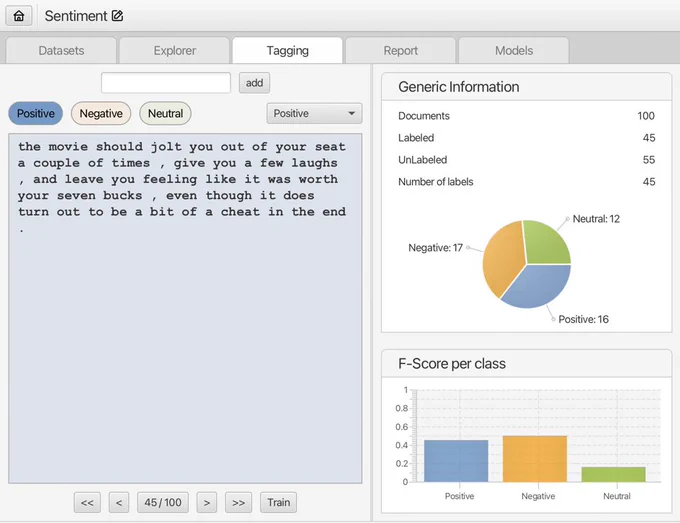680x523 pixels.
Task: Edit the Sentiment project name
Action: click(118, 16)
